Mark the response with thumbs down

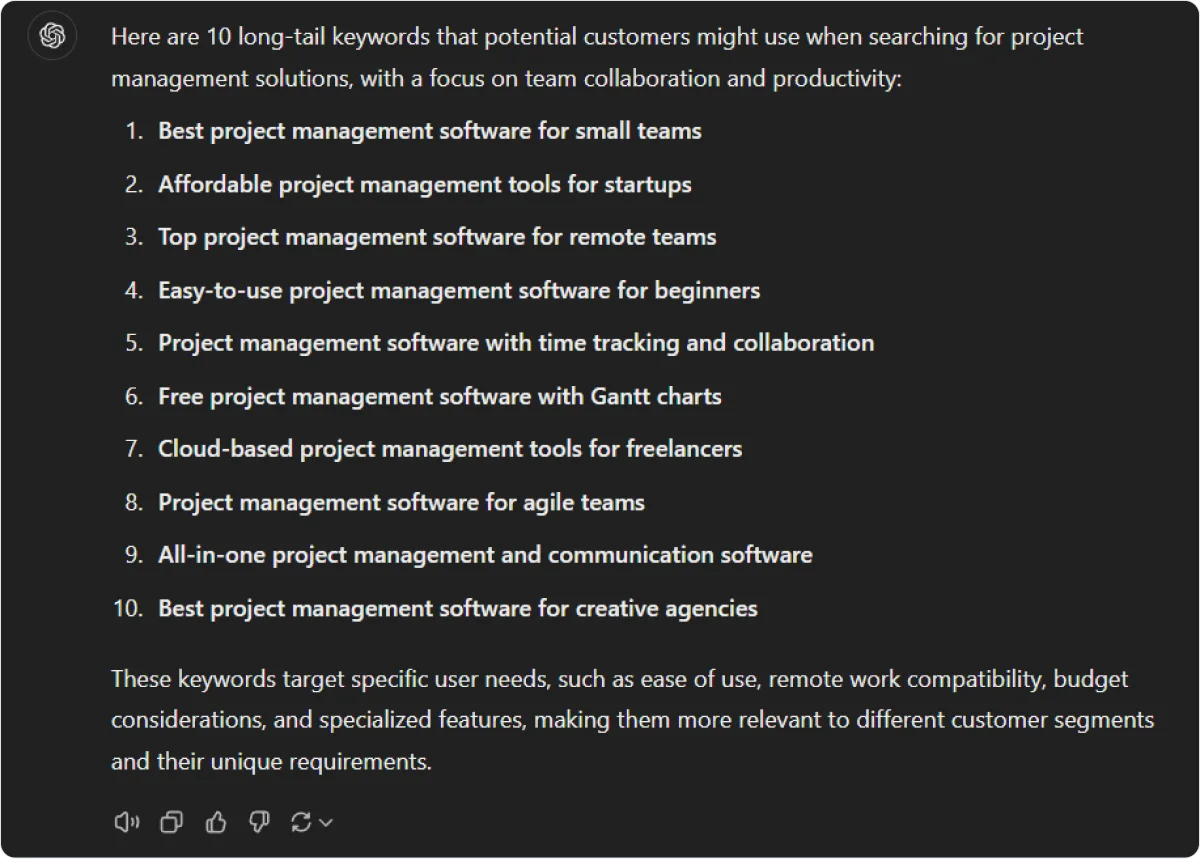[x=259, y=822]
